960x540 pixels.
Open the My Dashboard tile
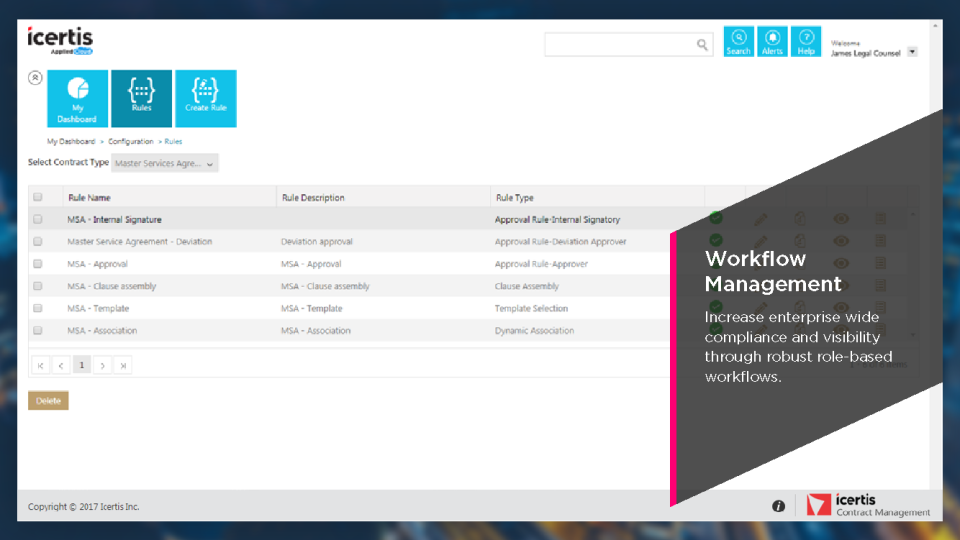pos(77,98)
